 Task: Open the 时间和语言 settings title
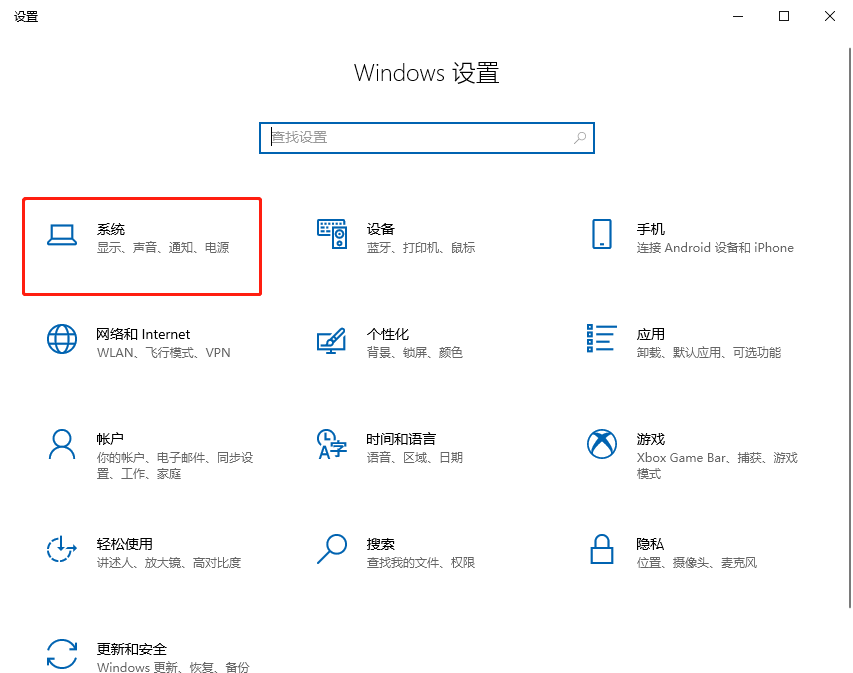click(x=401, y=439)
